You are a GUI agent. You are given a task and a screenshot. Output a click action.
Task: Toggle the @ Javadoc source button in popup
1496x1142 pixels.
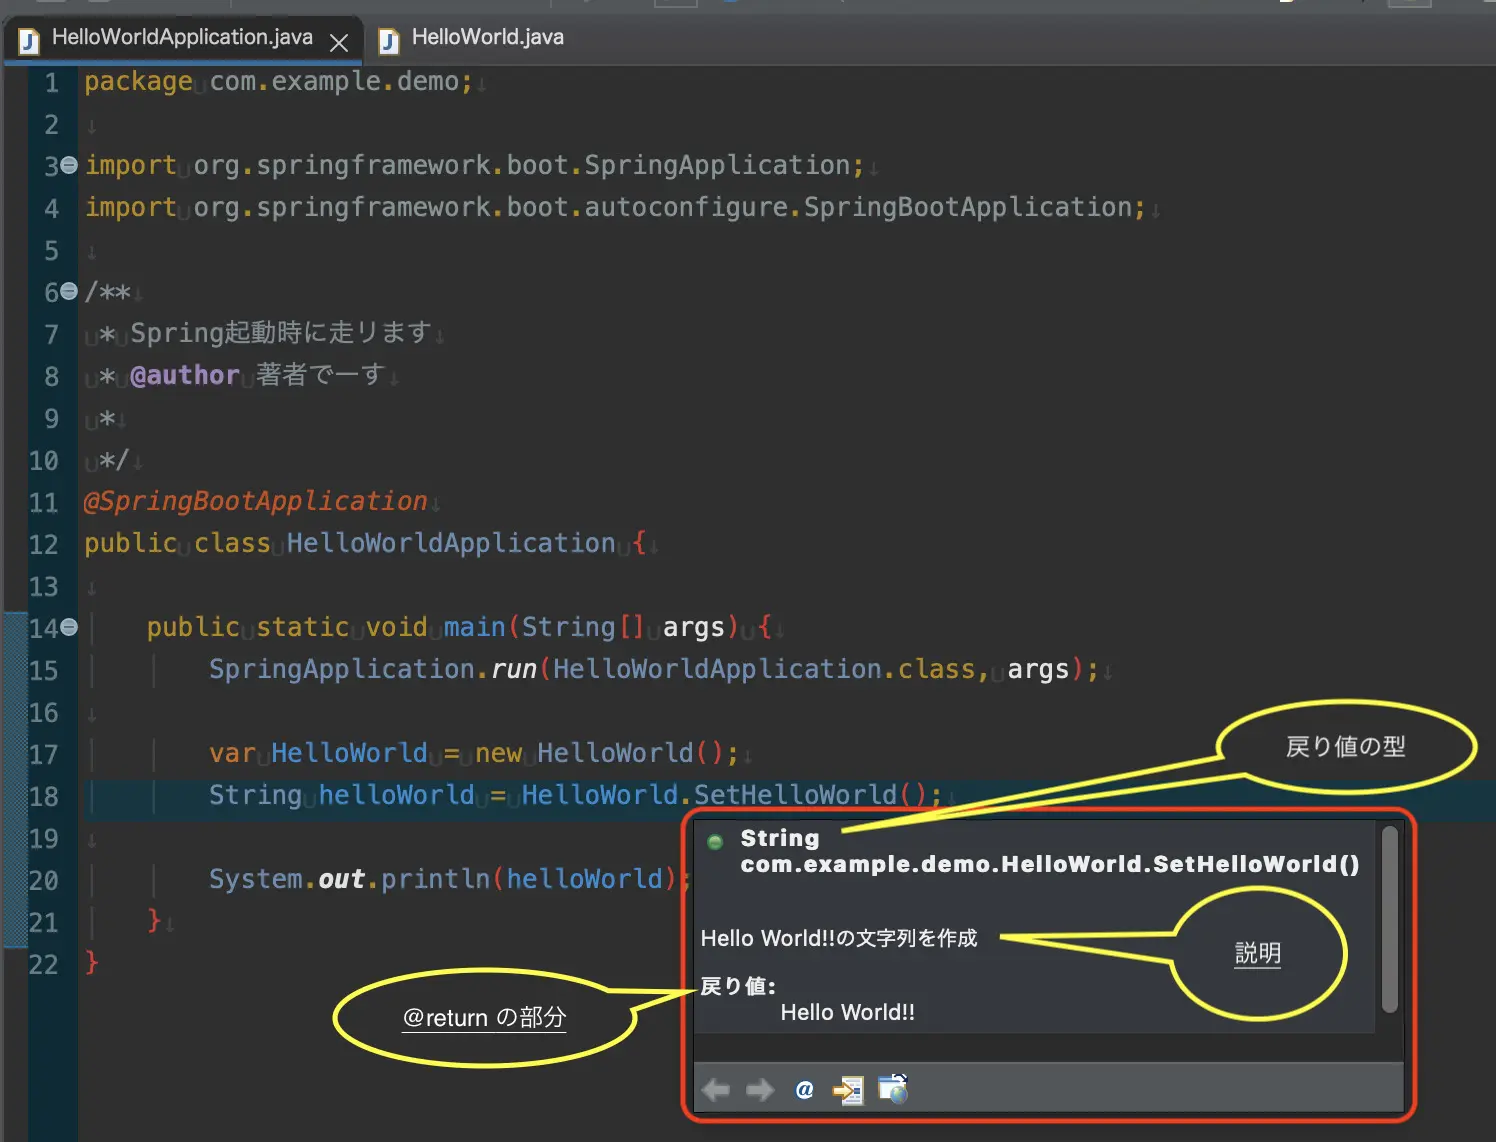(x=803, y=1089)
